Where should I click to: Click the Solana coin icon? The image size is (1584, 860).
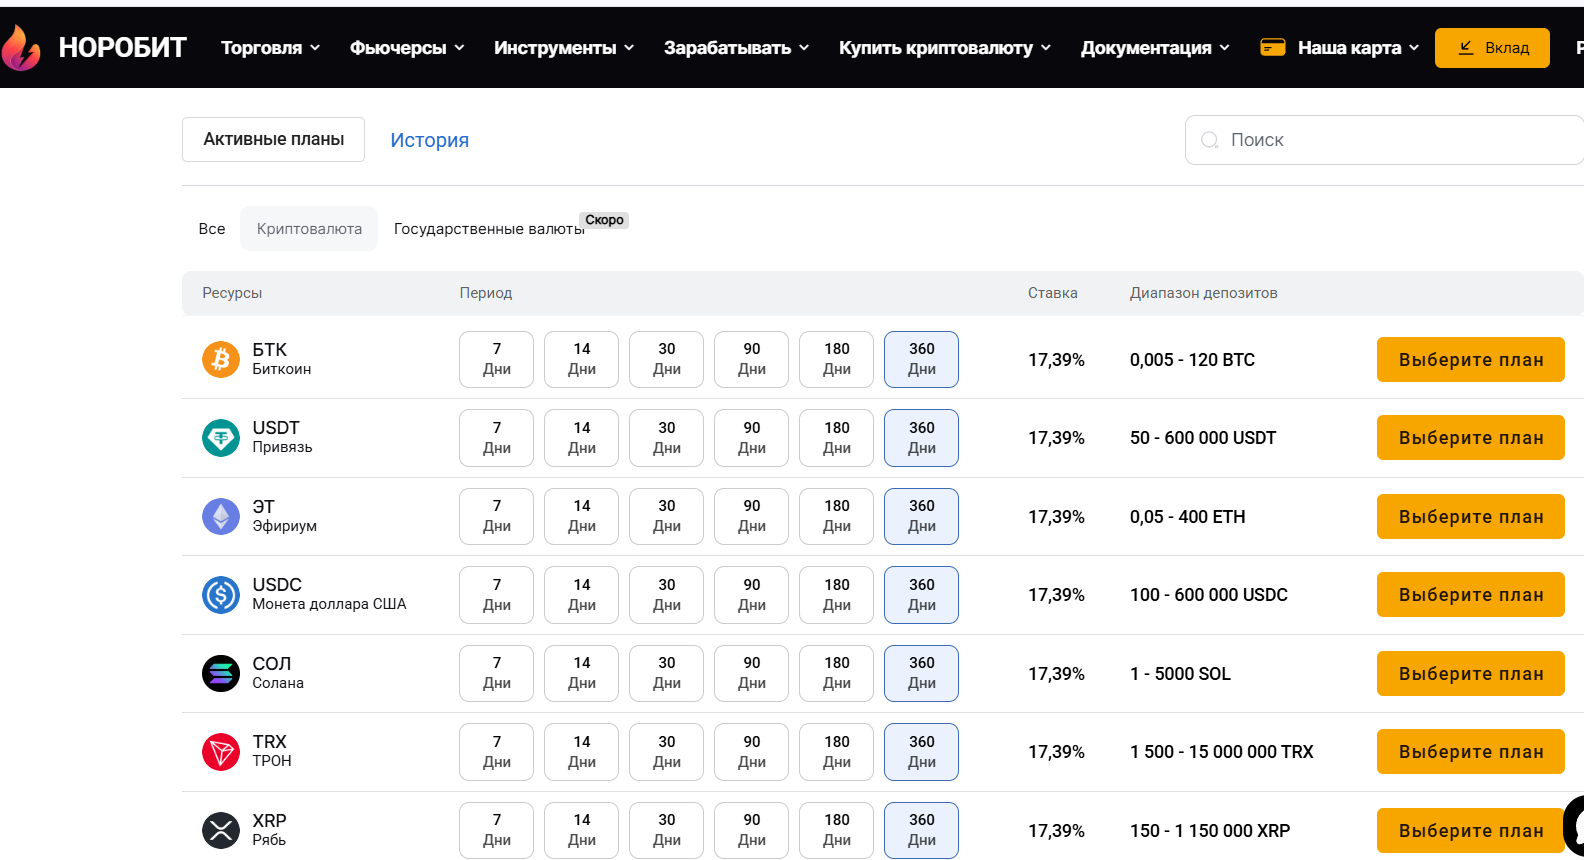tap(221, 673)
